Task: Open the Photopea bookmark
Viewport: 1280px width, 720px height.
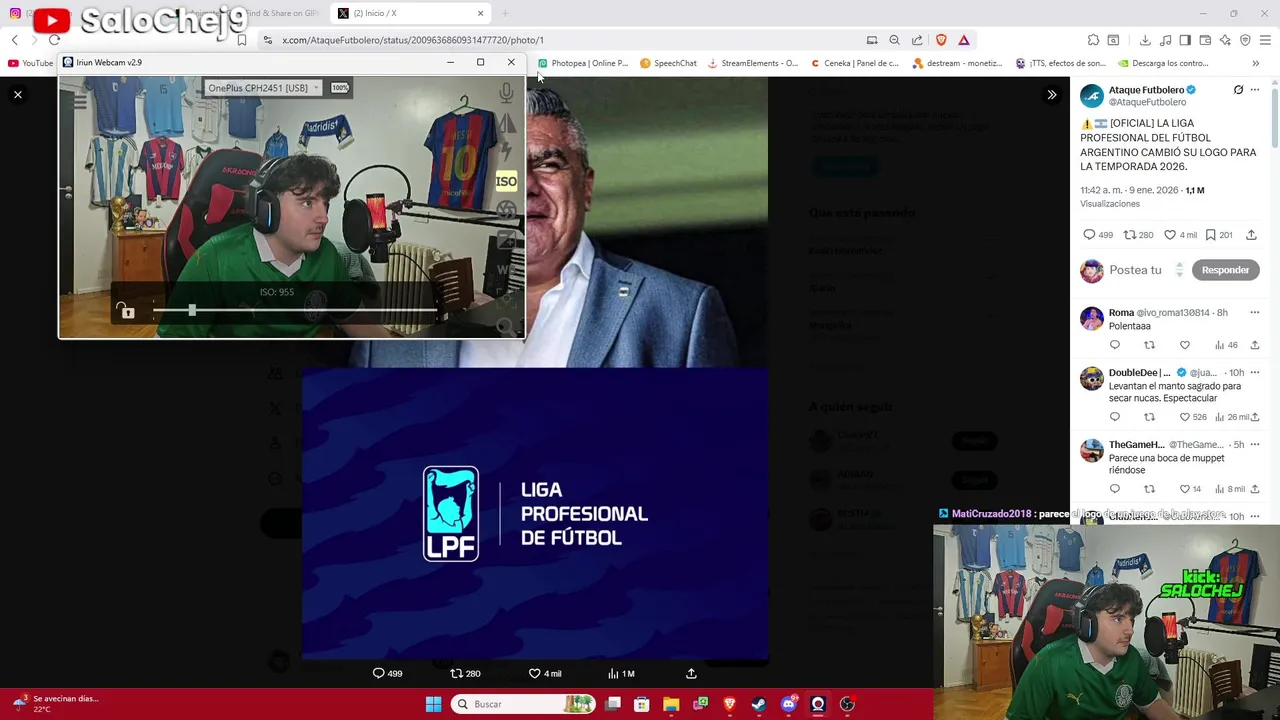Action: [x=583, y=63]
